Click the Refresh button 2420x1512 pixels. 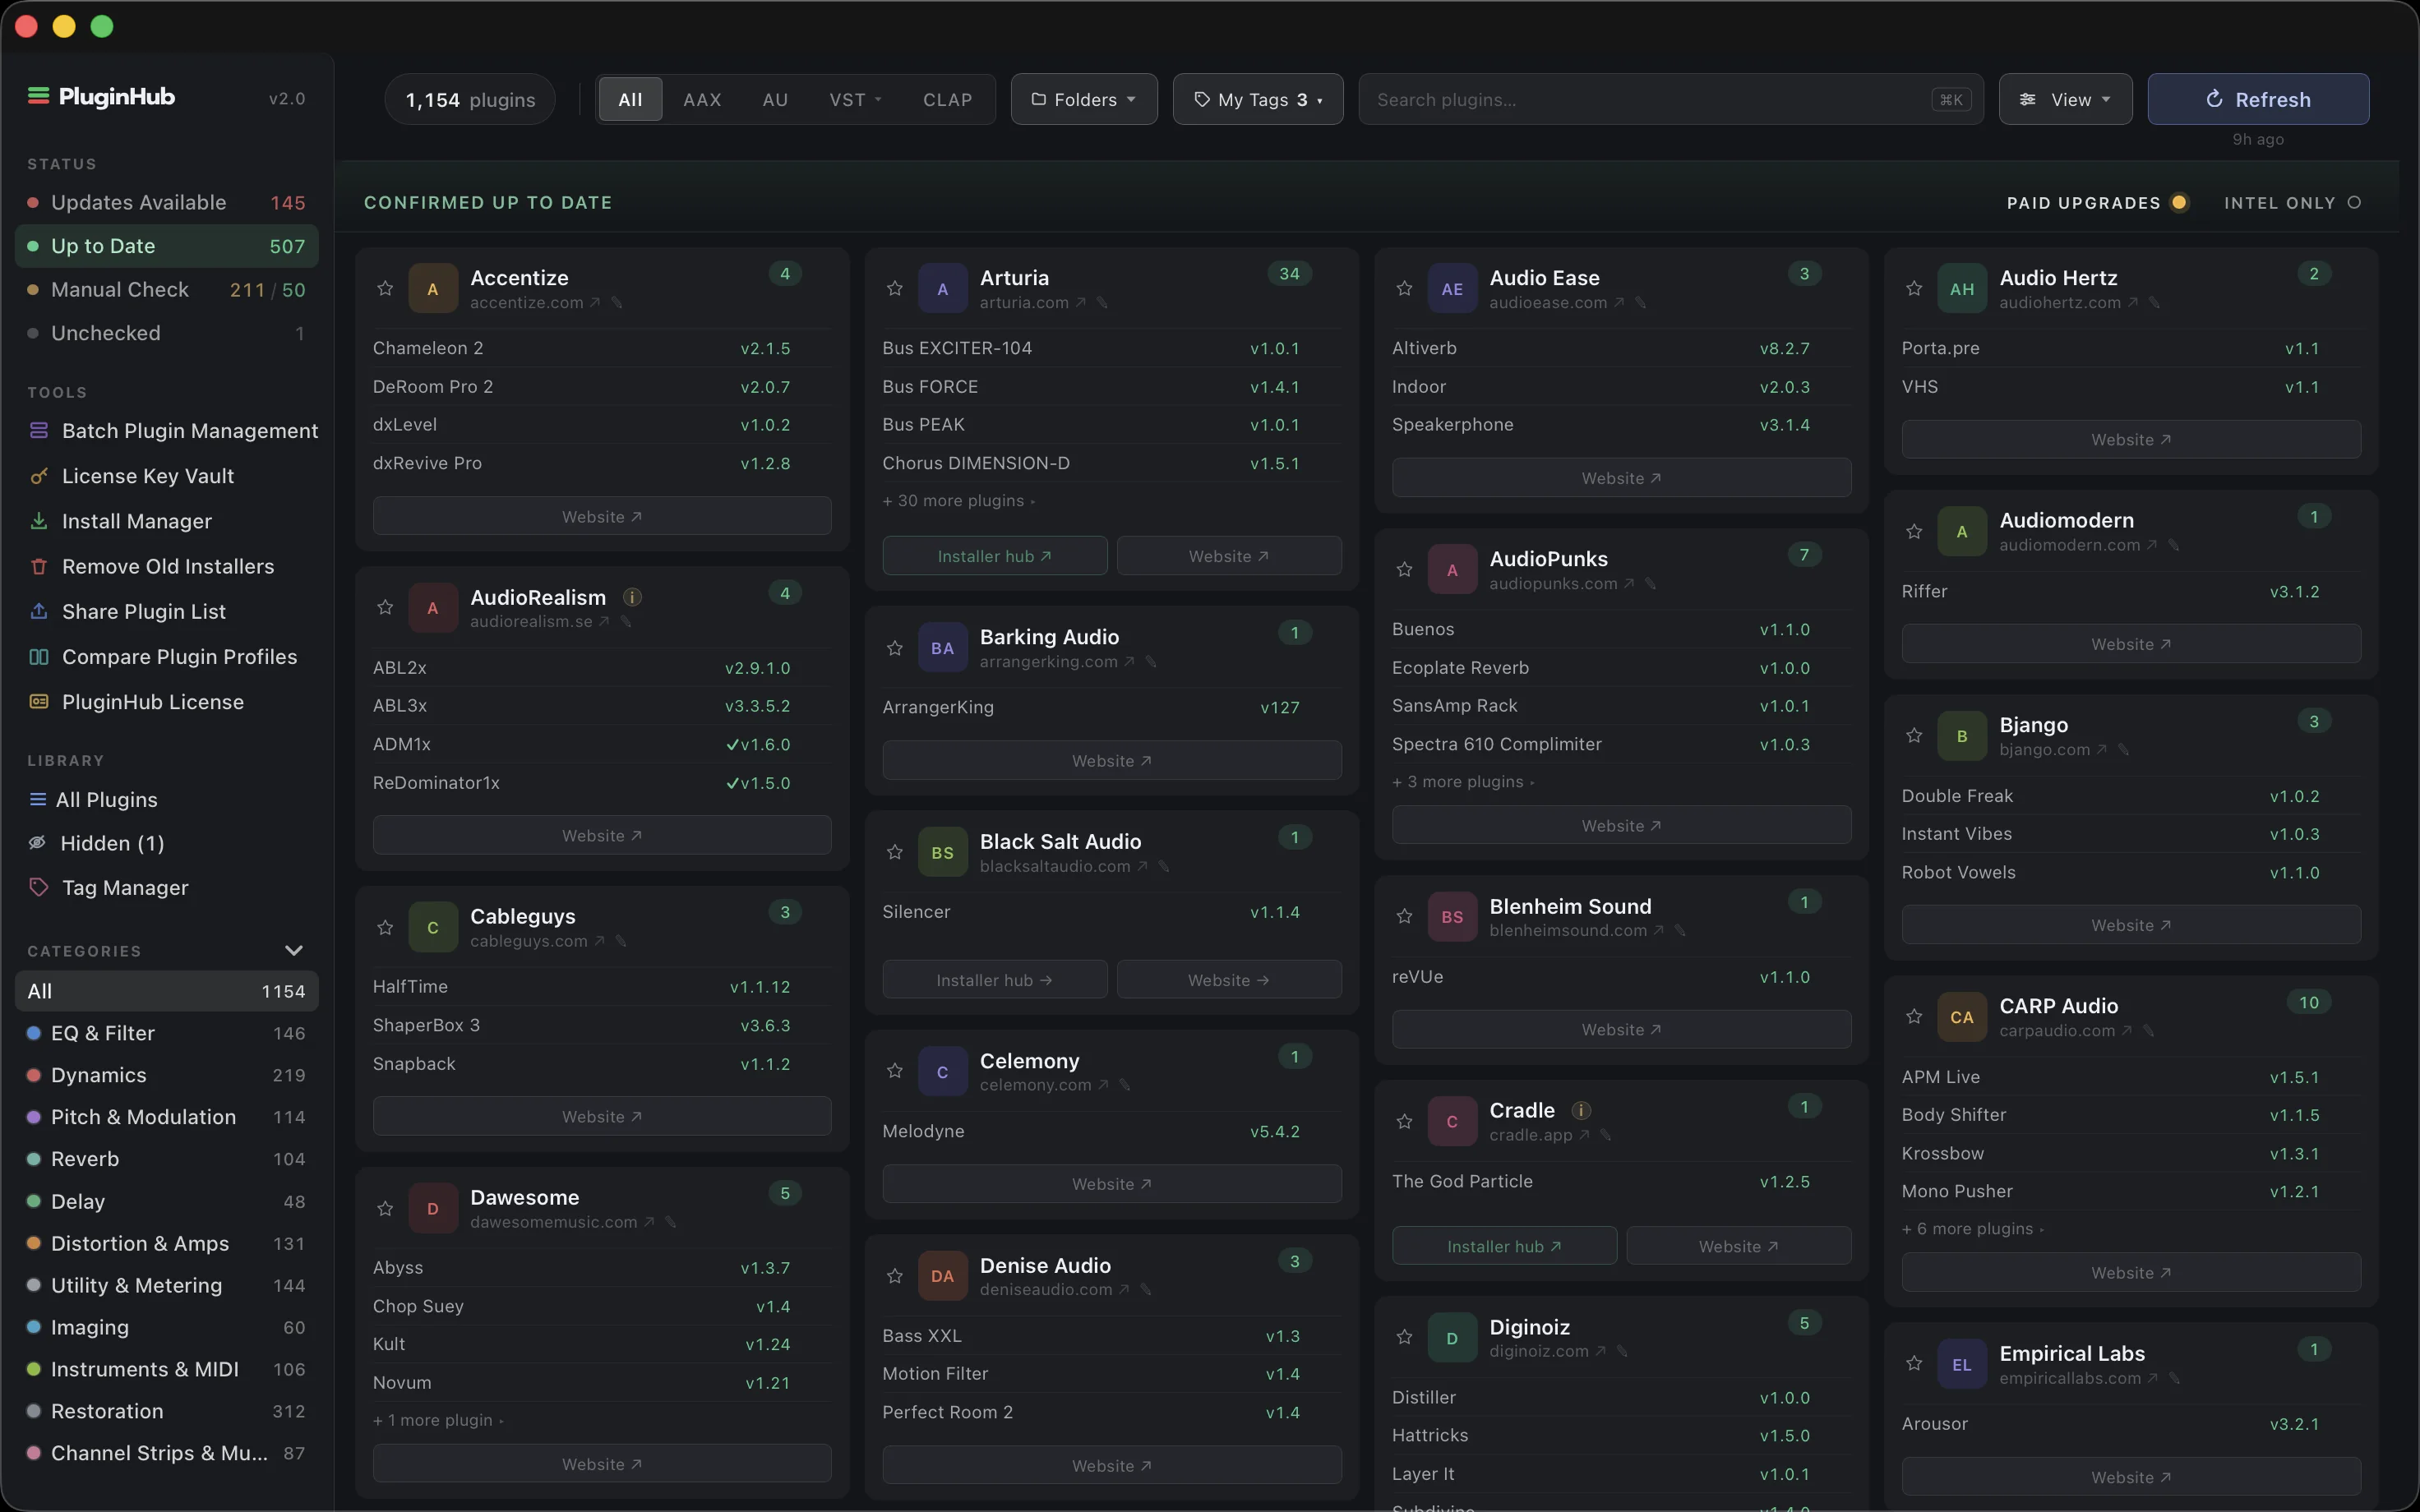[x=2258, y=99]
